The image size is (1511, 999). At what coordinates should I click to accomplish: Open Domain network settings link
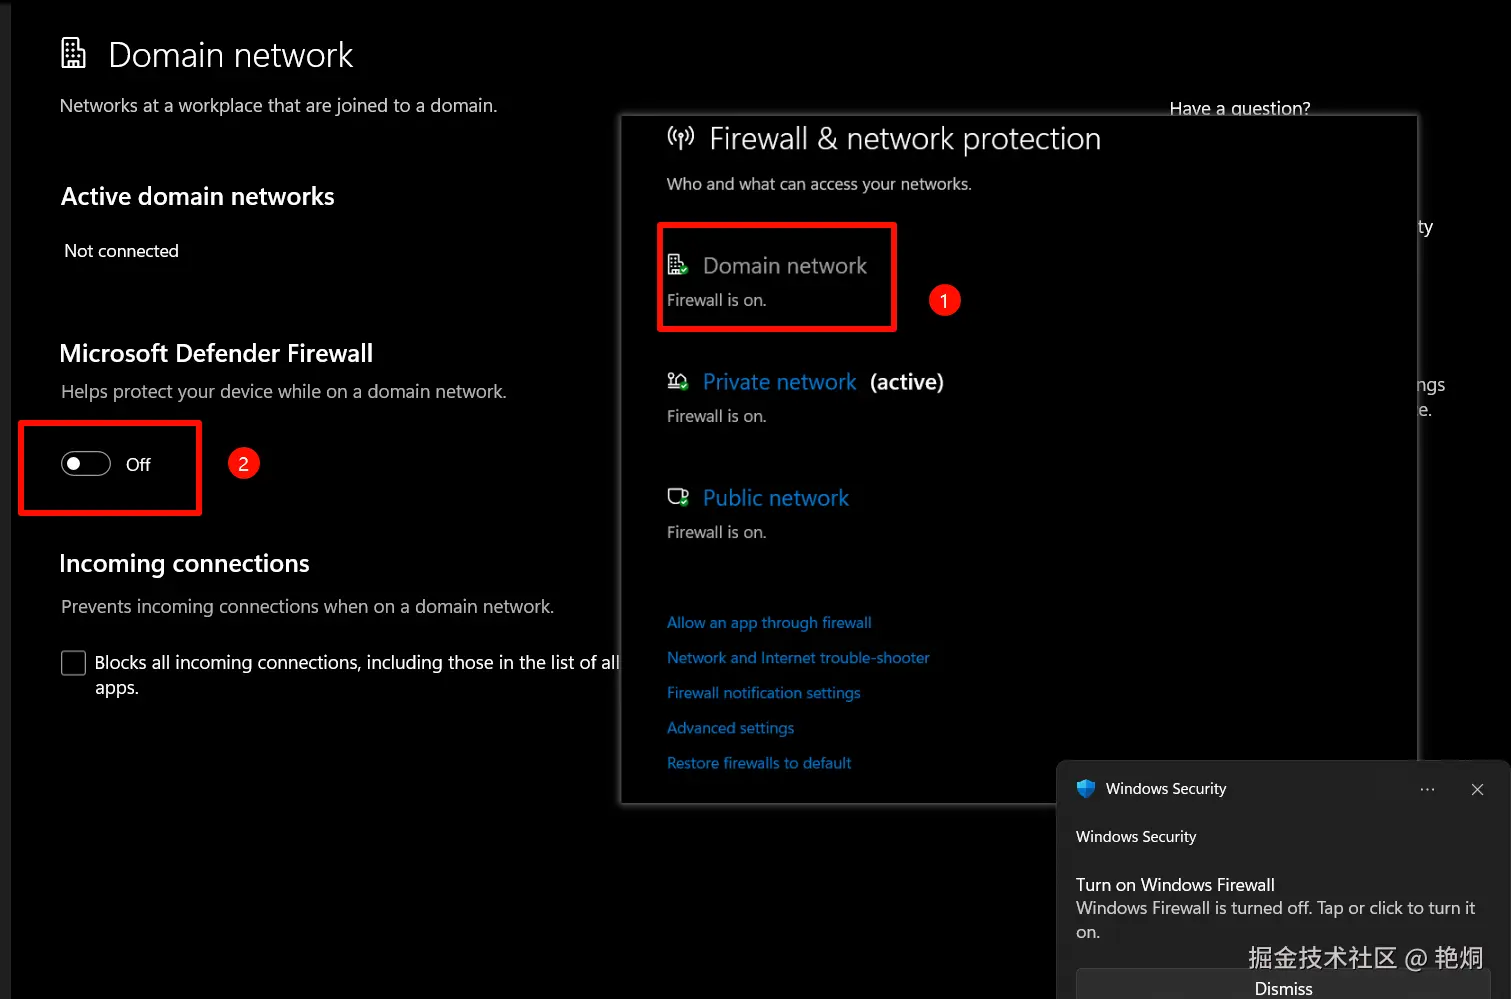point(784,266)
